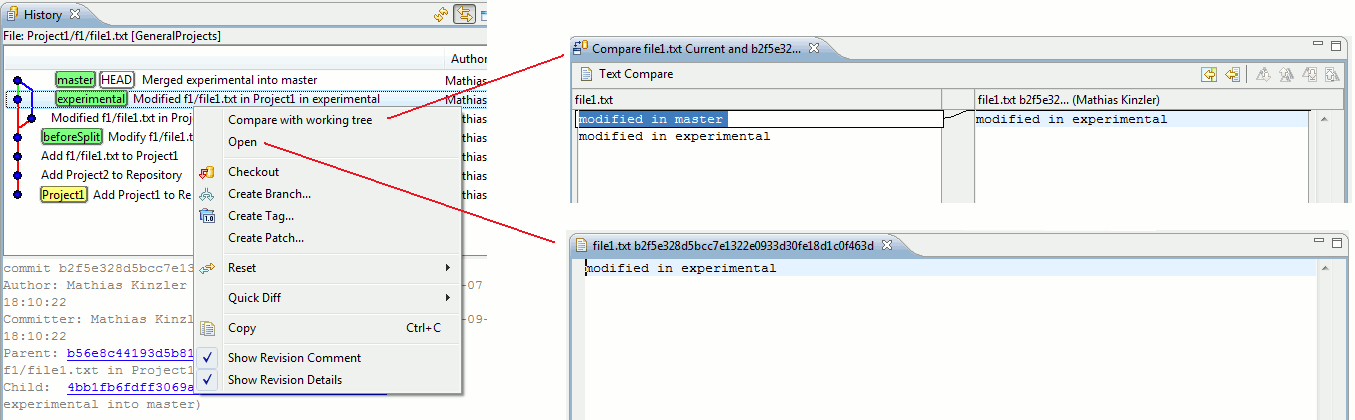
Task: Click the Create Branch icon
Action: (x=207, y=194)
